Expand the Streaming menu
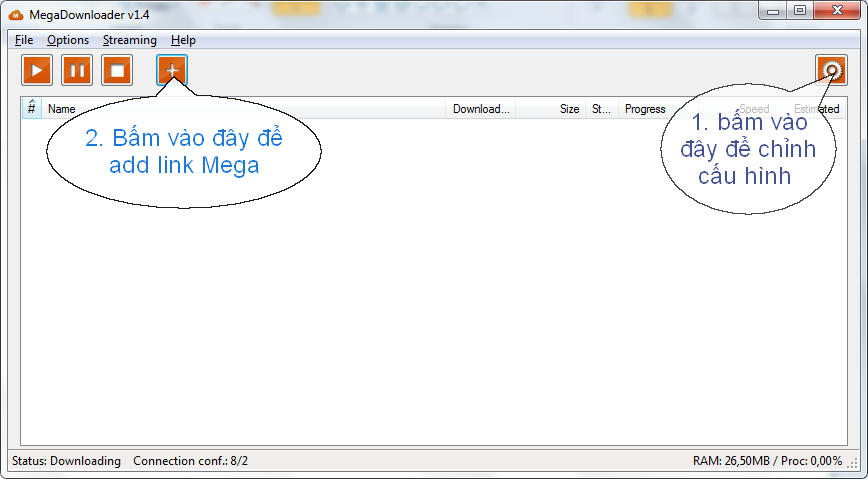This screenshot has height=479, width=868. point(129,40)
